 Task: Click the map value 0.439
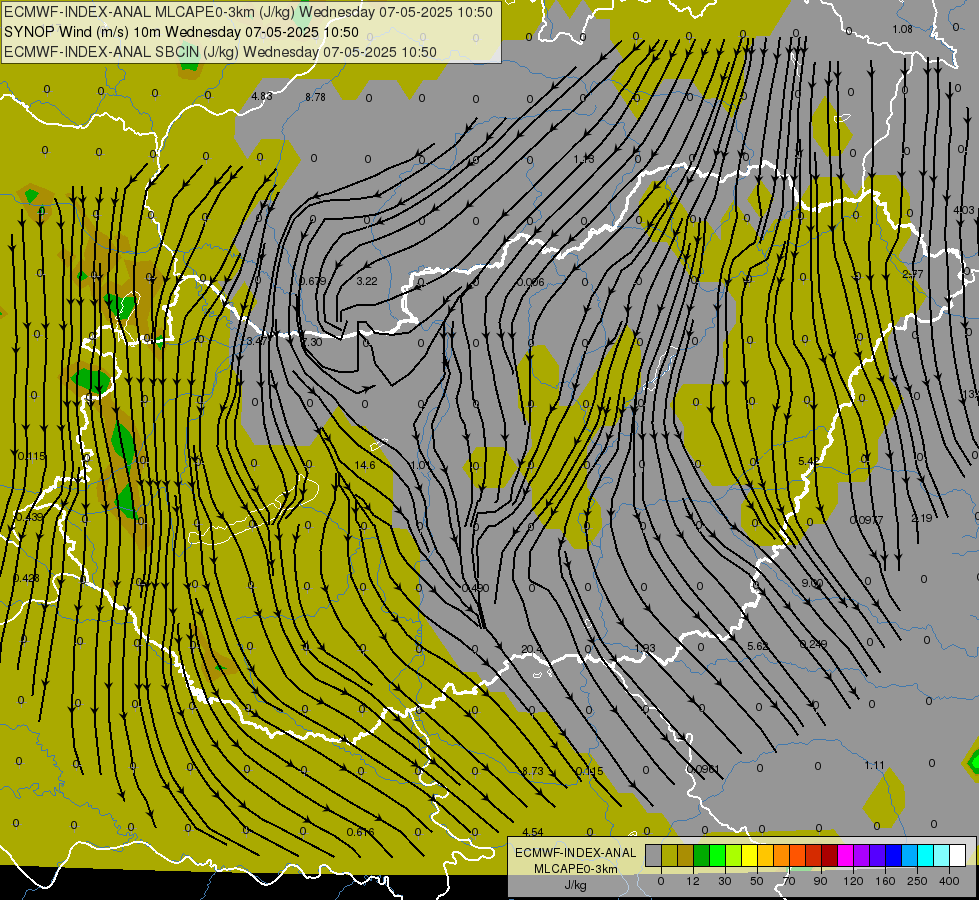29,517
